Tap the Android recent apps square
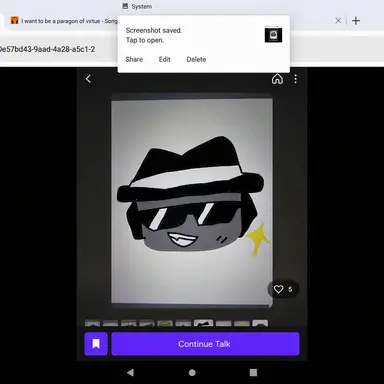The height and width of the screenshot is (384, 384). [x=253, y=372]
